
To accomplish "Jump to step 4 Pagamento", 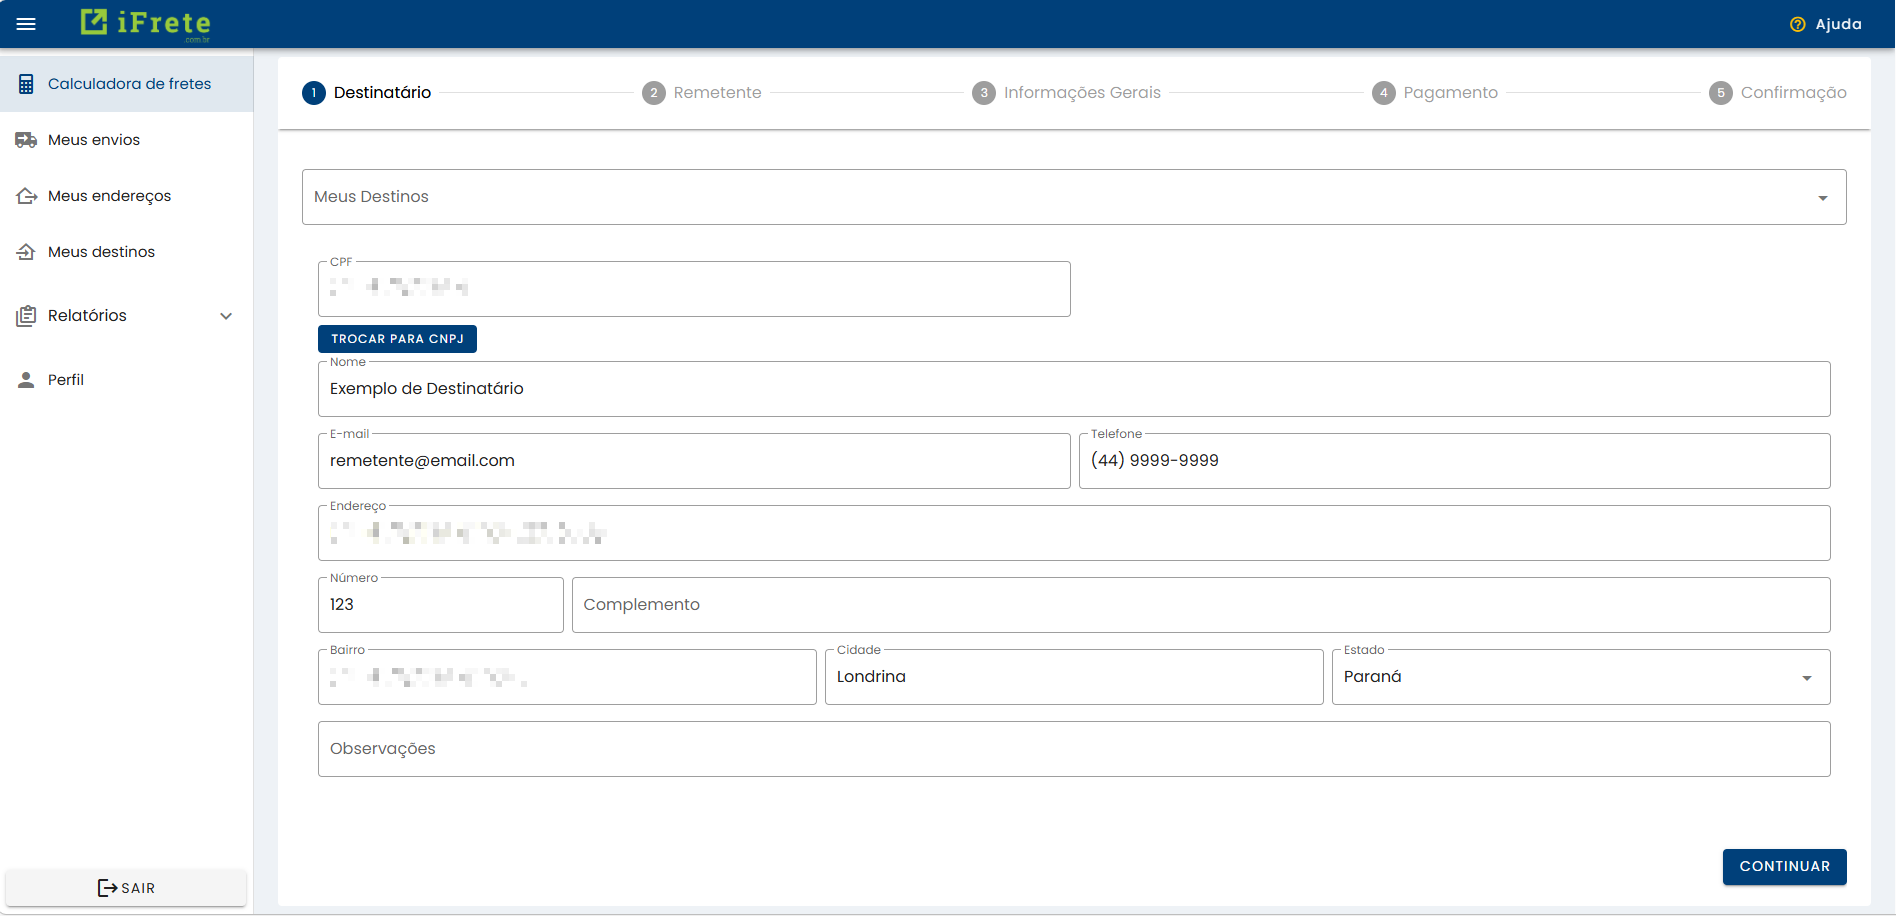I will (x=1435, y=93).
